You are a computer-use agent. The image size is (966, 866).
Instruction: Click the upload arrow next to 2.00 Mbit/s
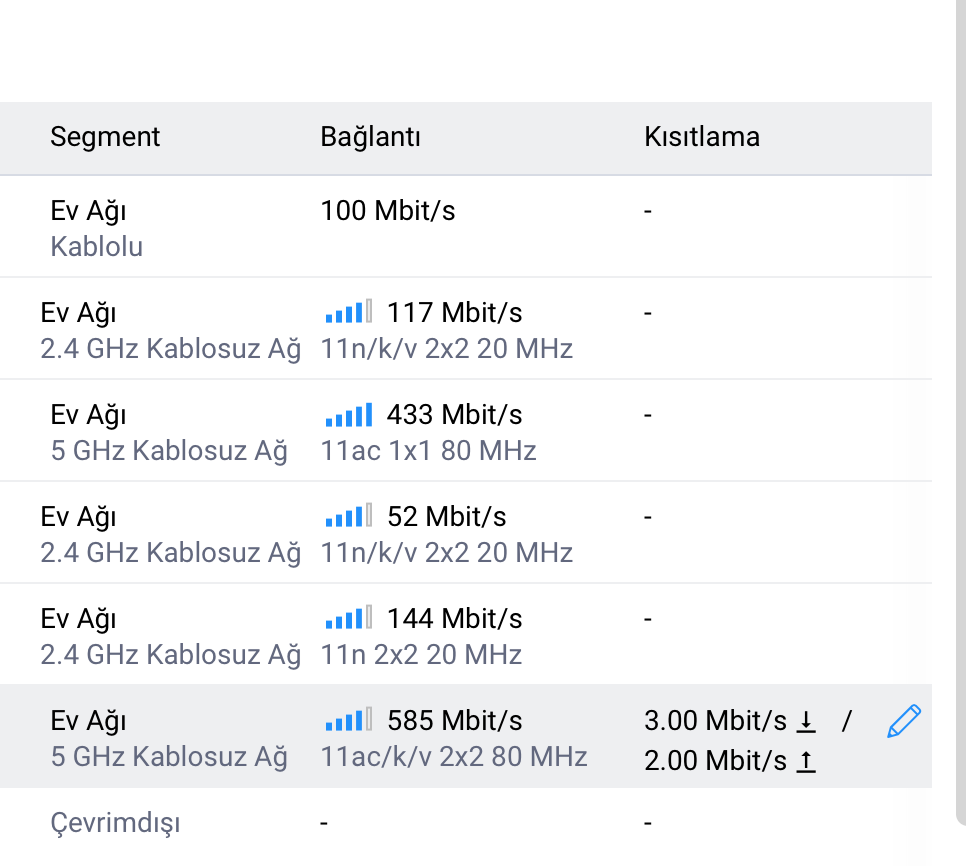806,761
